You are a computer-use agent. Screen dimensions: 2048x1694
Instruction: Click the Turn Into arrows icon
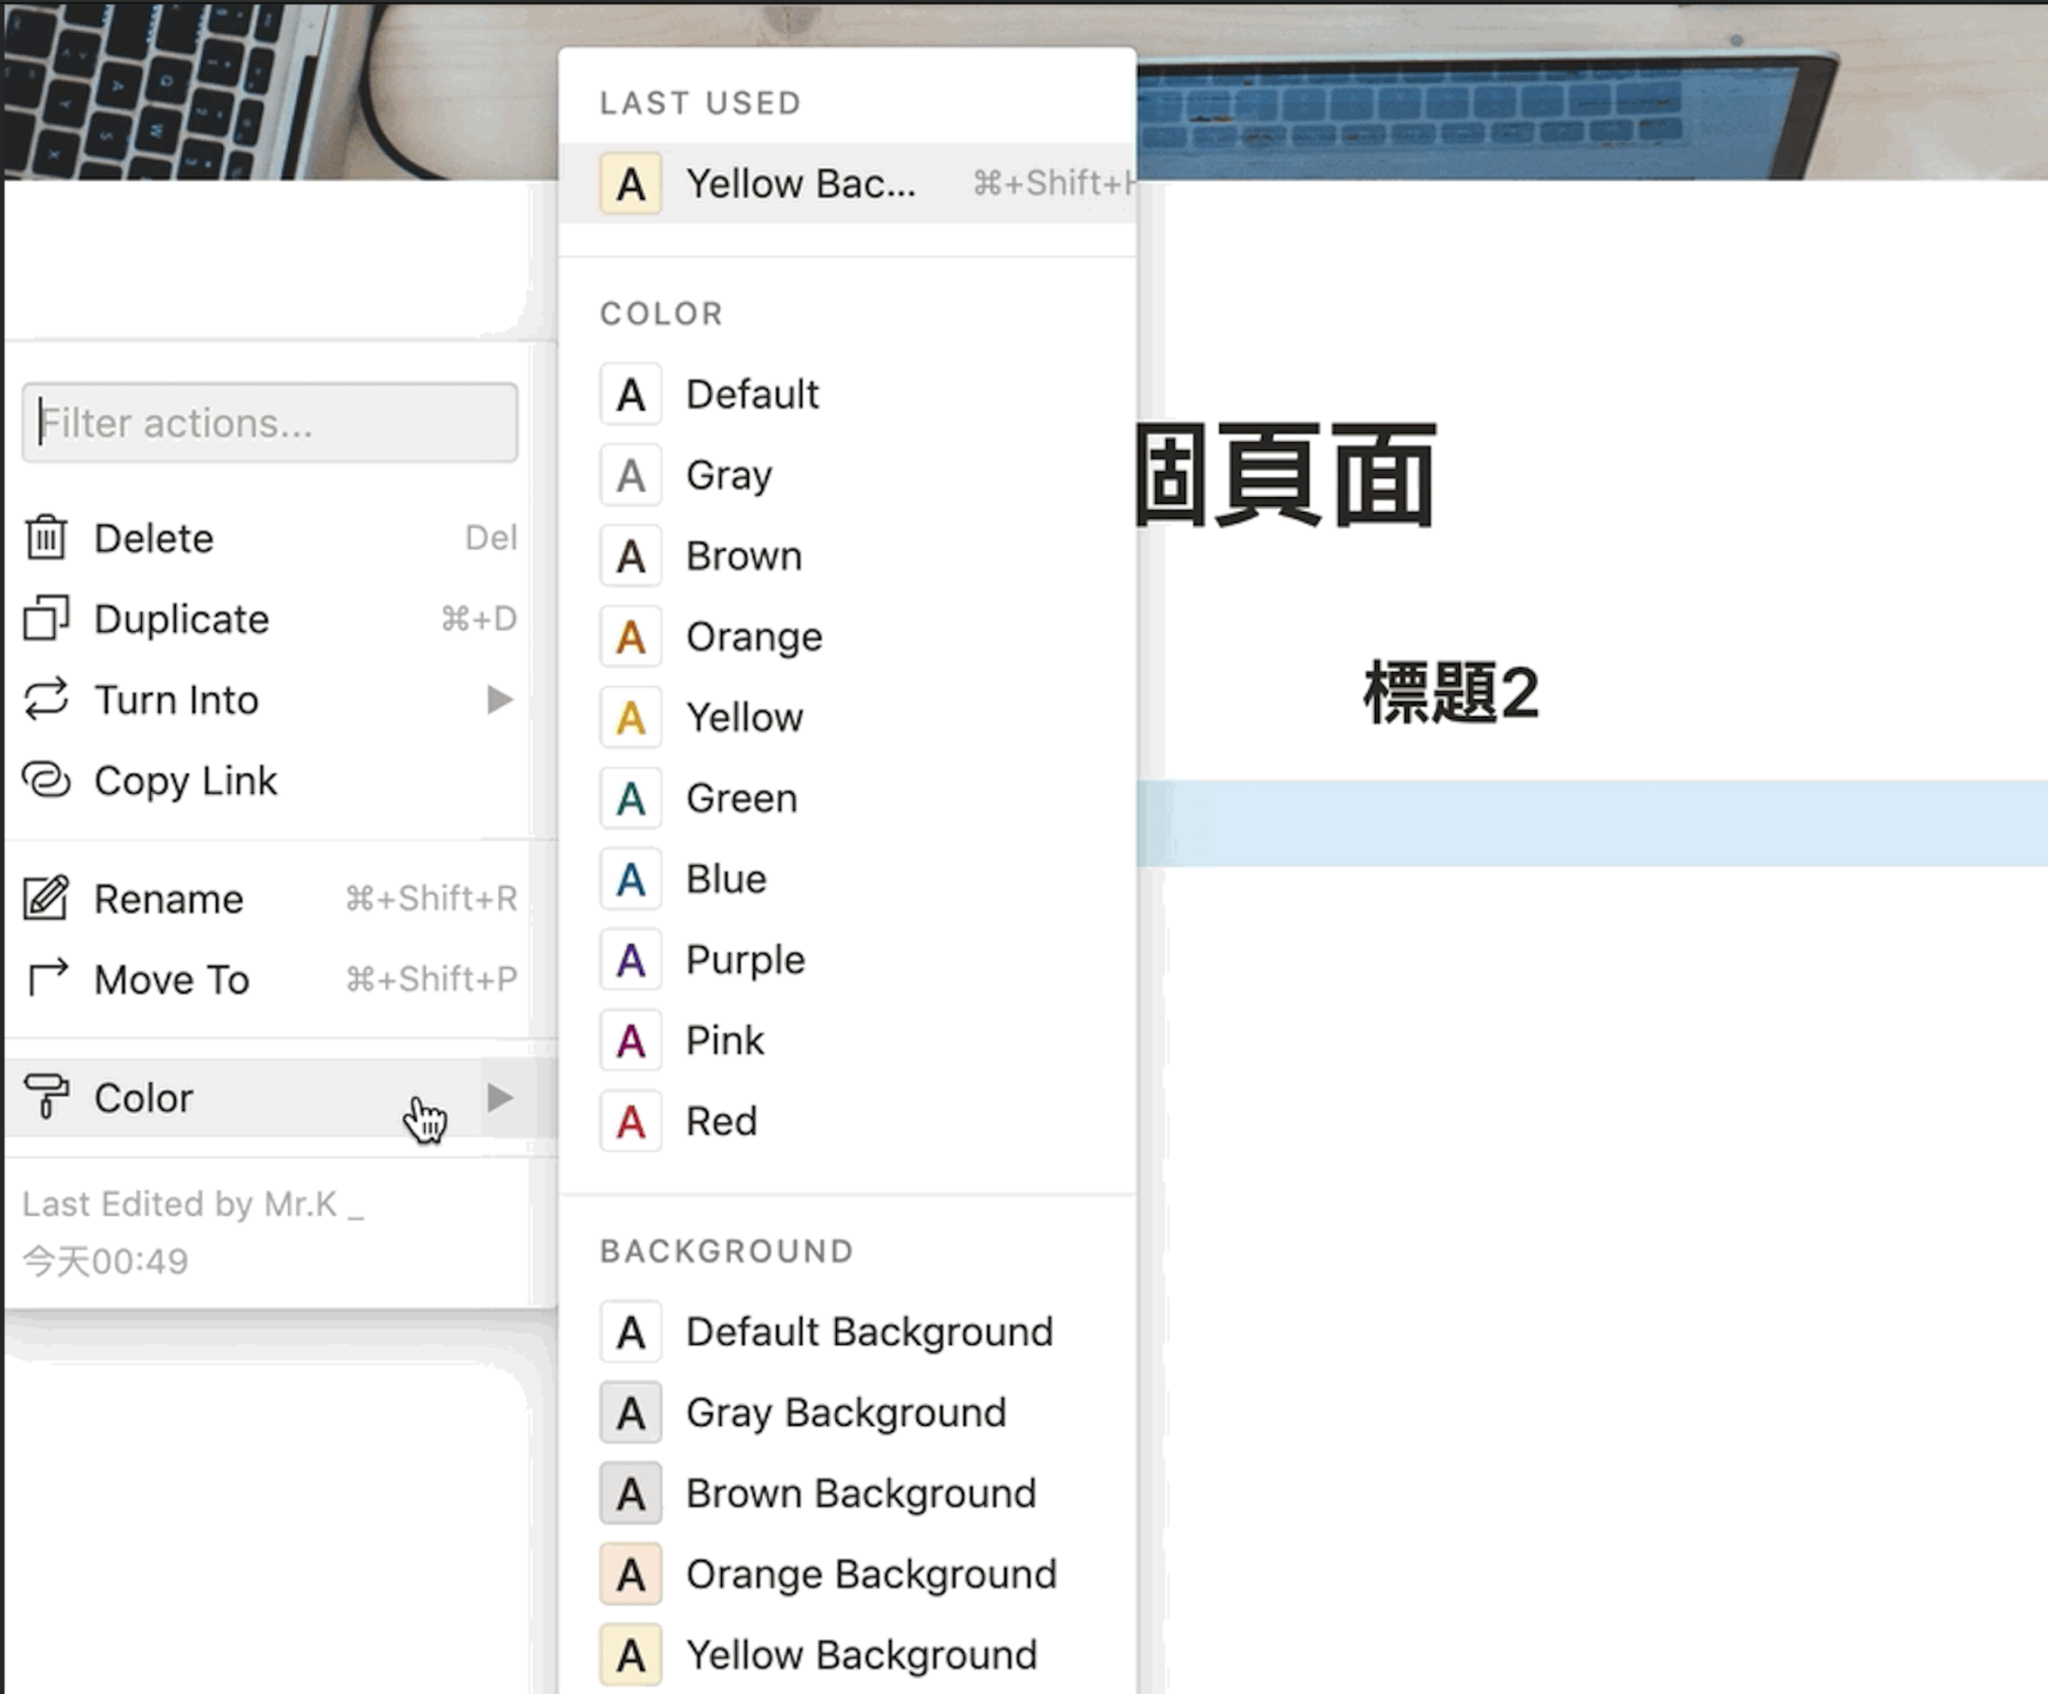[46, 699]
